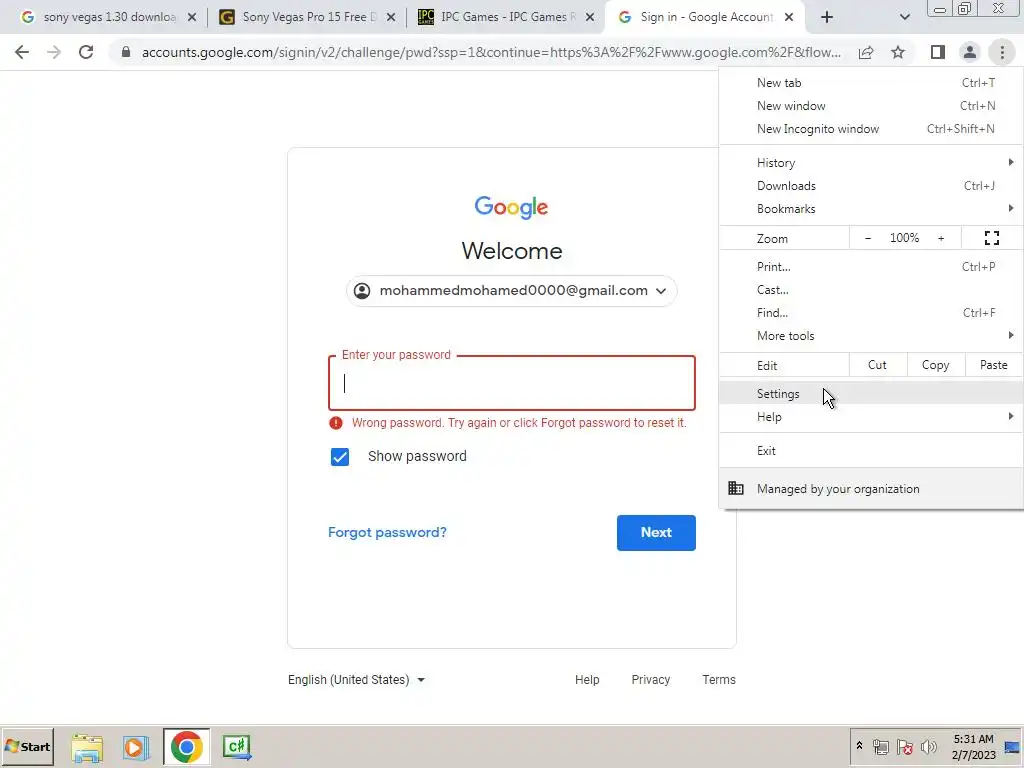Bookmark this page with the star icon

pos(898,52)
